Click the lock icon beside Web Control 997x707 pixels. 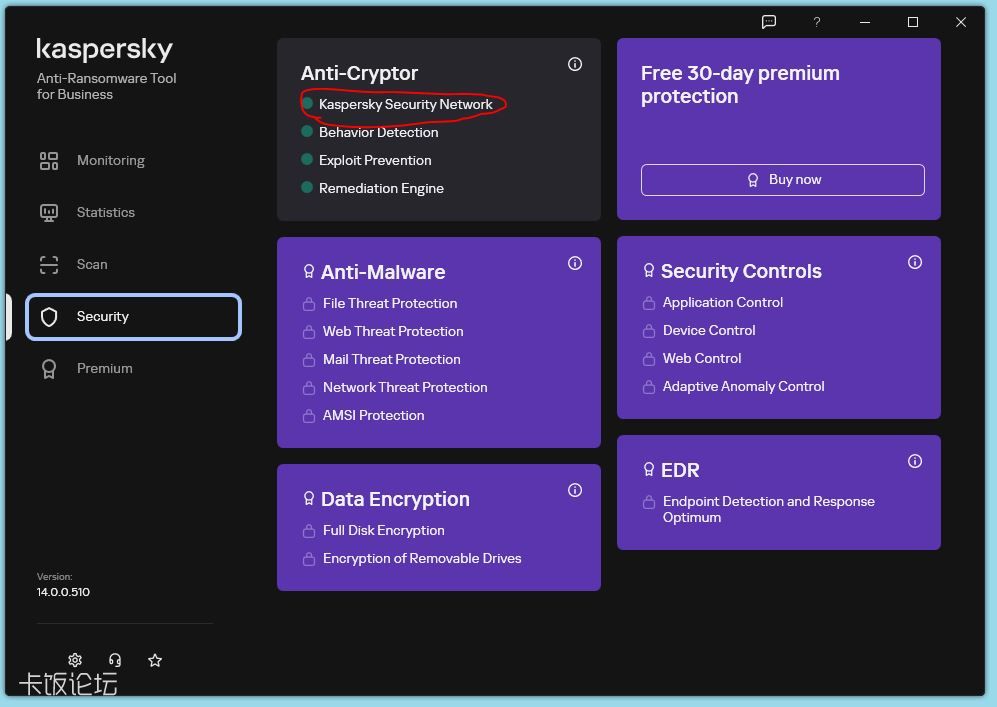point(649,359)
